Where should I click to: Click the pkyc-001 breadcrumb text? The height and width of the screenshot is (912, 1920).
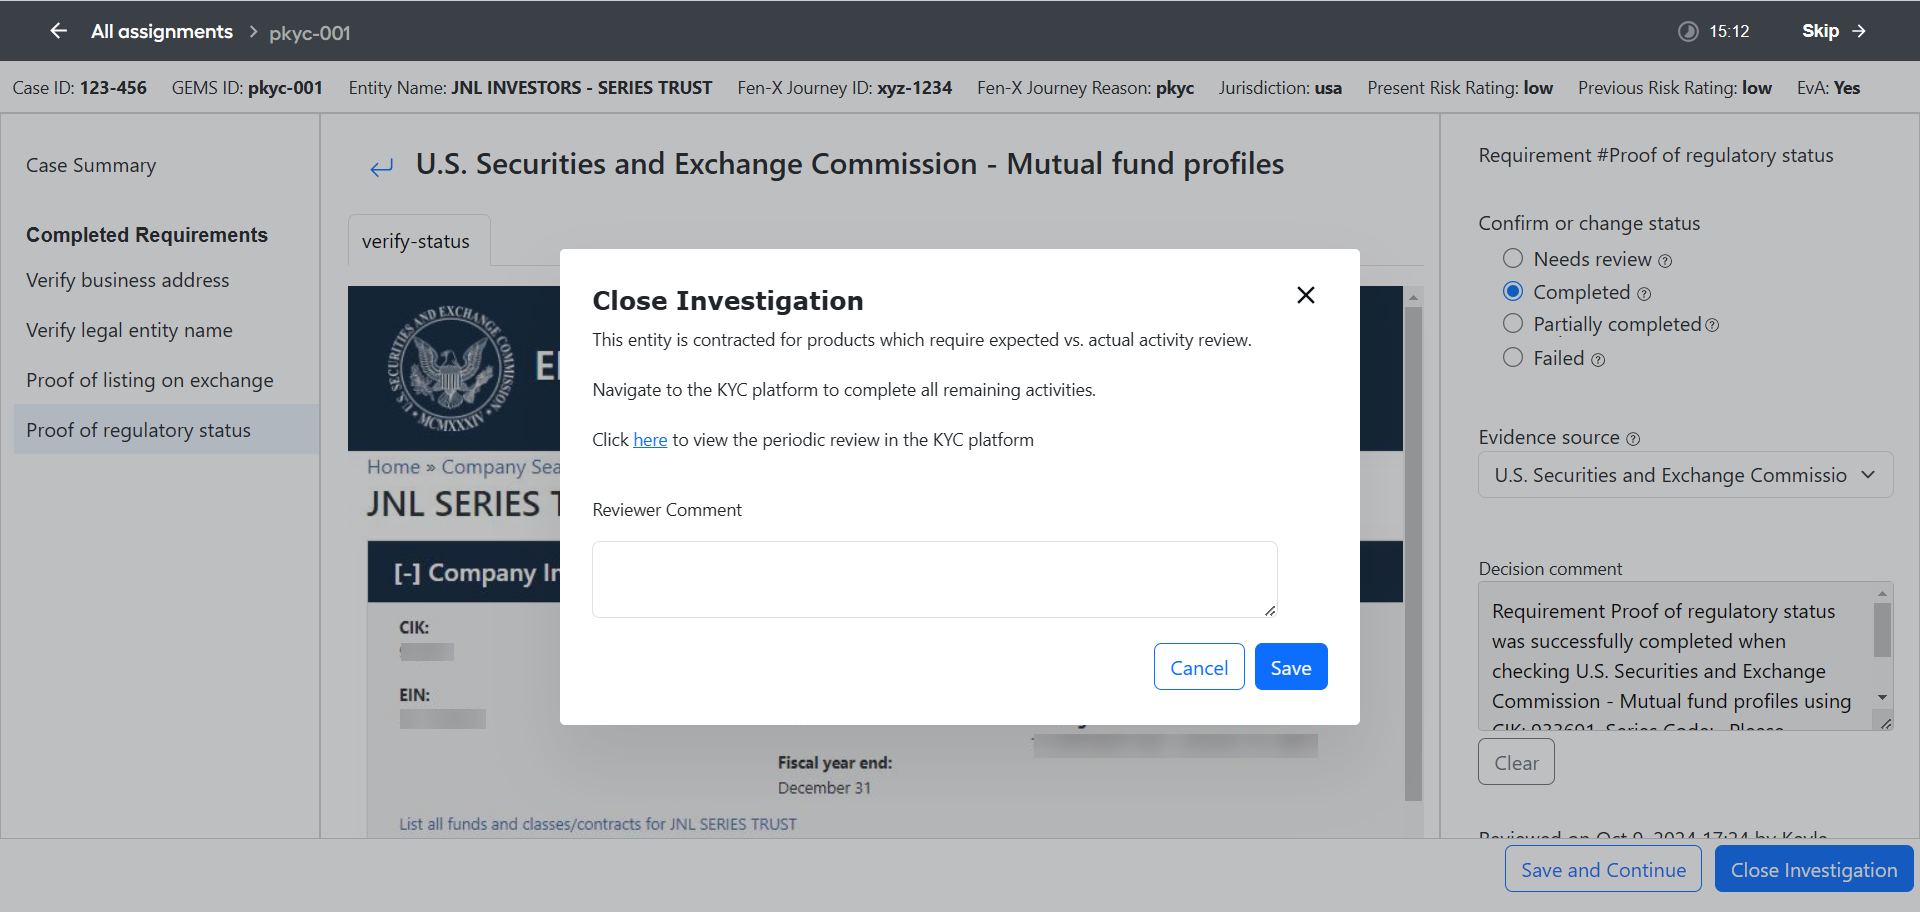310,33
